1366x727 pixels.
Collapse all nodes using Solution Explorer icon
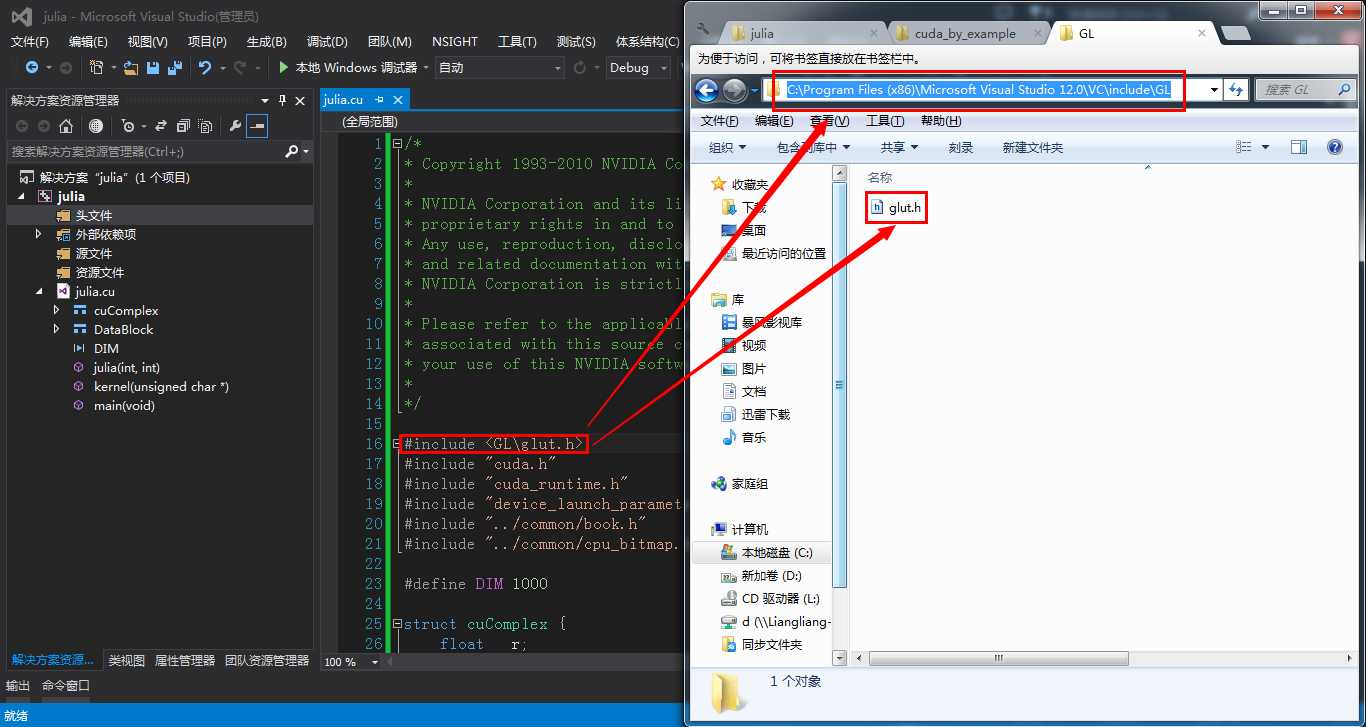pos(183,126)
